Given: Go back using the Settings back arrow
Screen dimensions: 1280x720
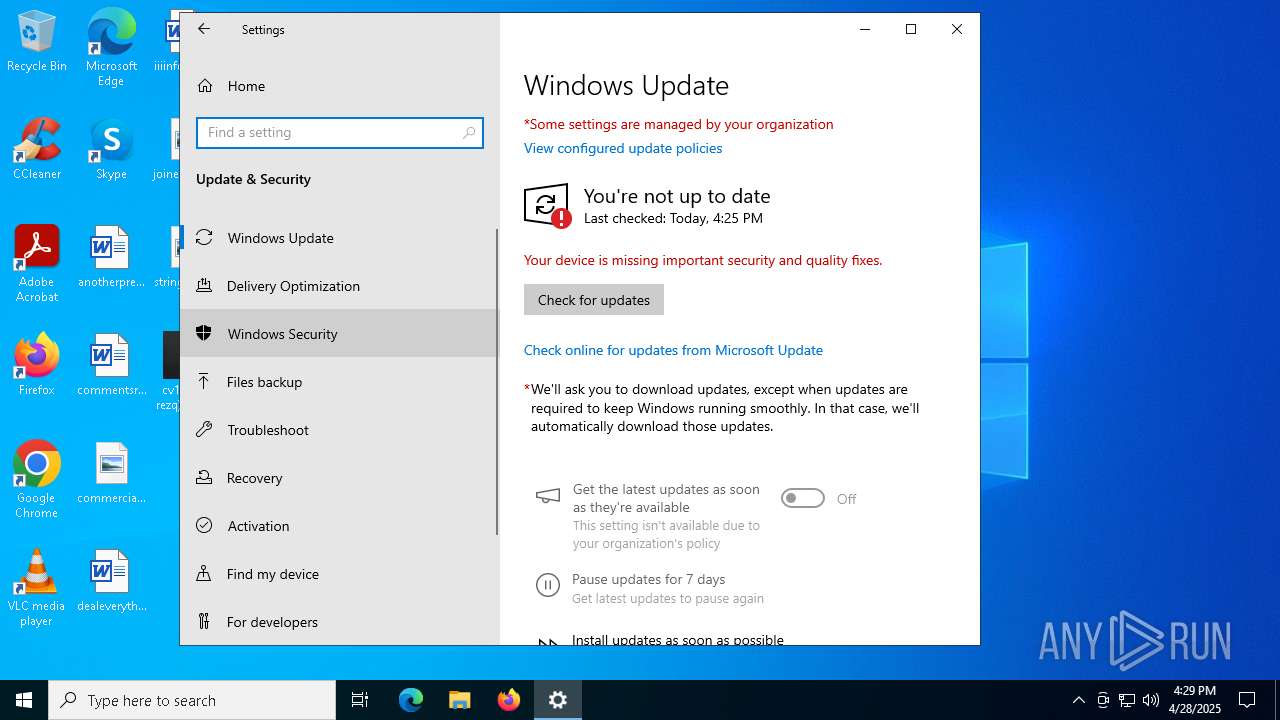Looking at the screenshot, I should [x=204, y=29].
